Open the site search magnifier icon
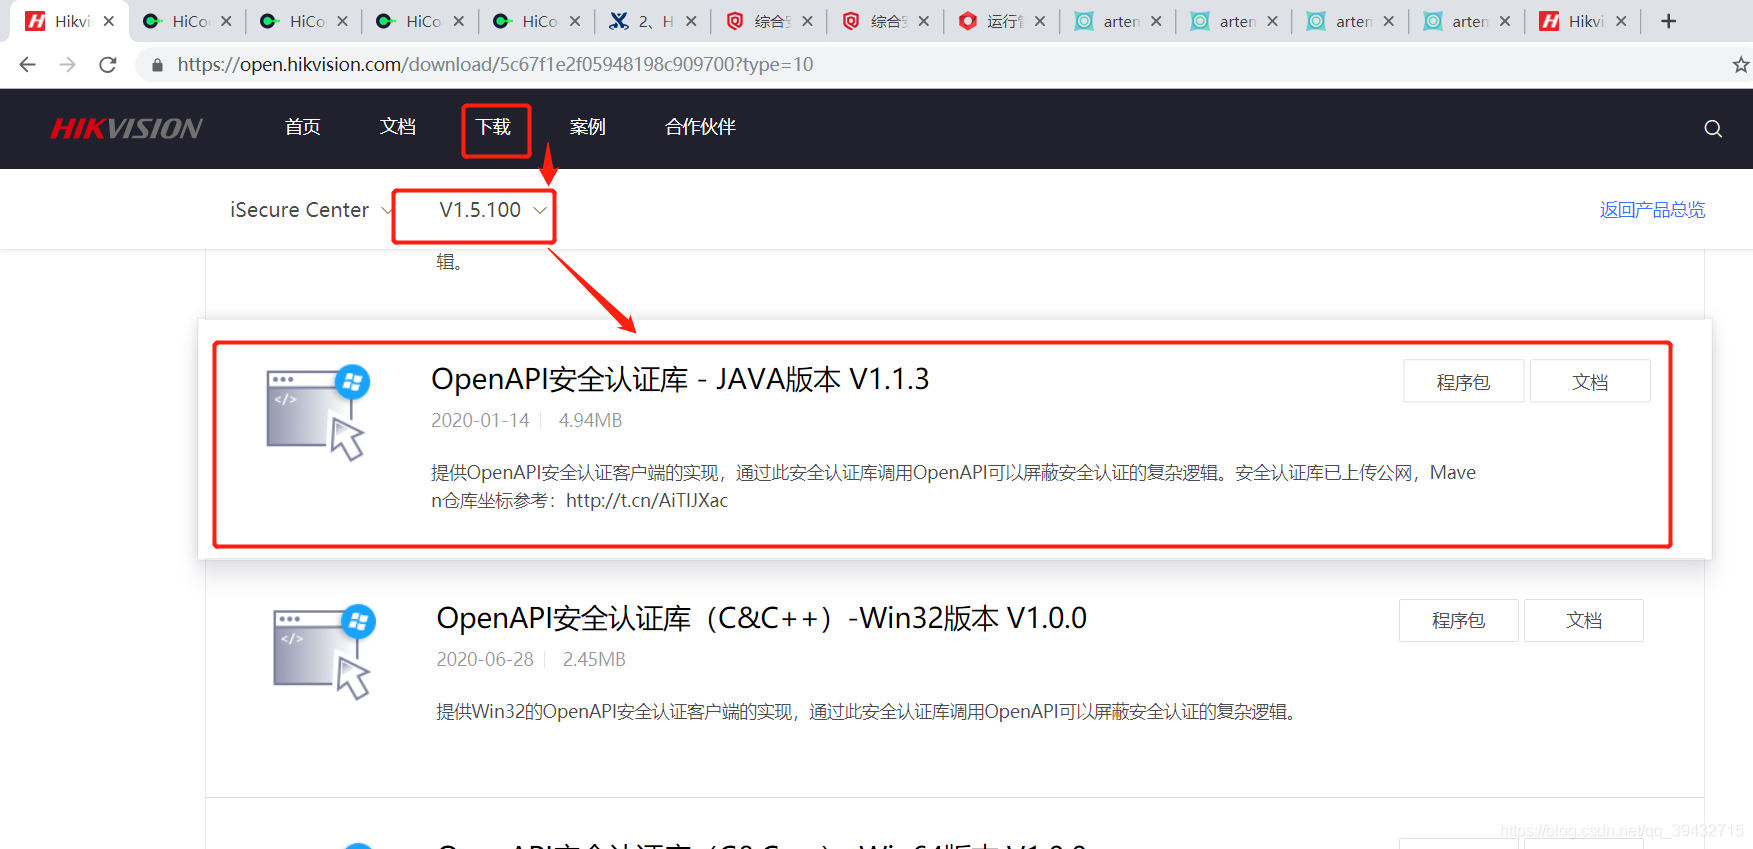1753x849 pixels. click(x=1713, y=128)
